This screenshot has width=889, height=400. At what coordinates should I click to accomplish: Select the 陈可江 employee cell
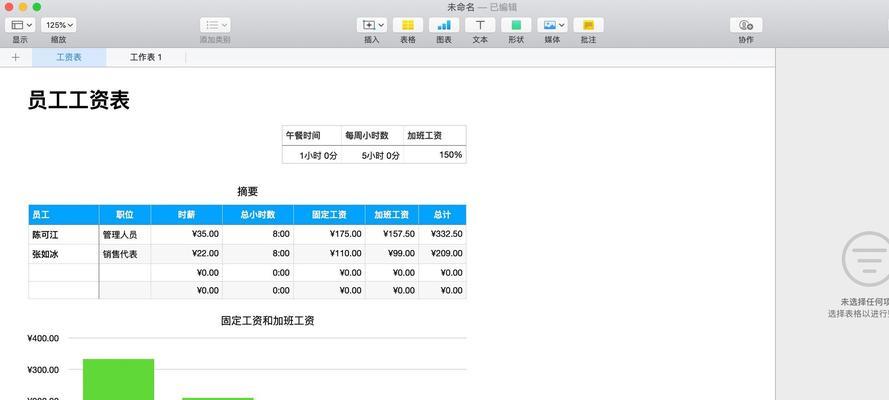pos(64,234)
